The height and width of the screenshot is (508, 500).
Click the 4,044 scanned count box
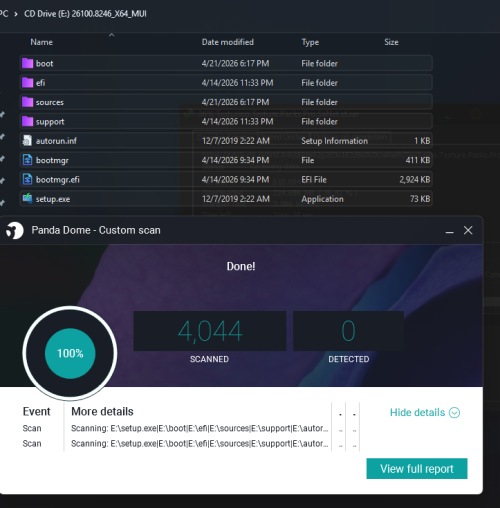[x=210, y=331]
